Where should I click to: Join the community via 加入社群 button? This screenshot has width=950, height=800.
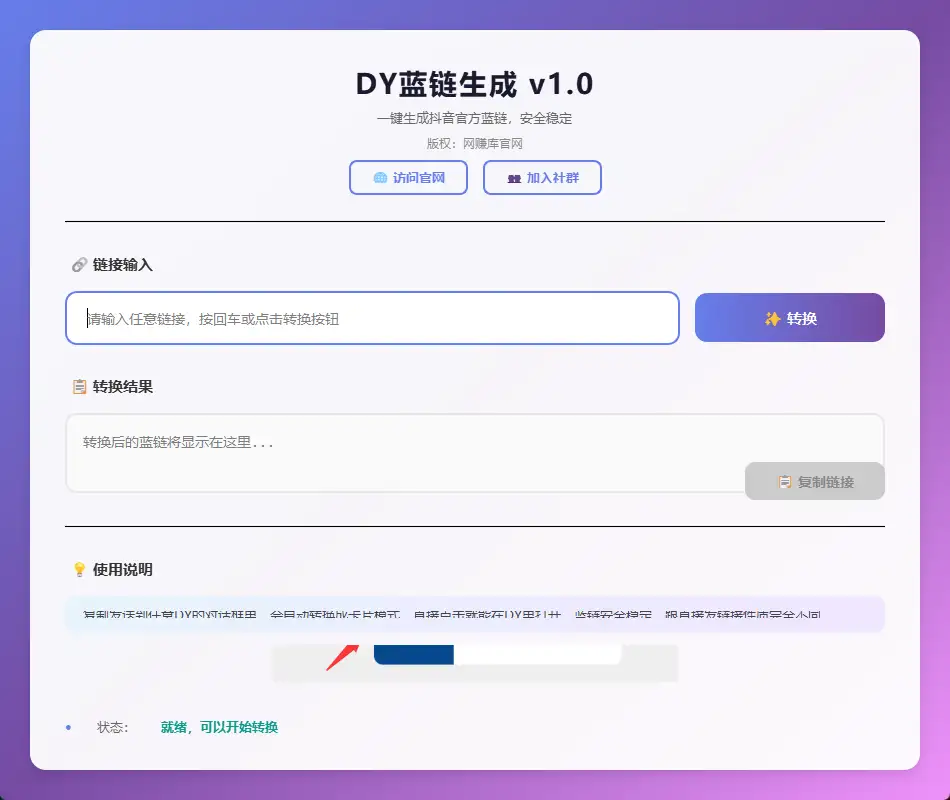point(542,177)
